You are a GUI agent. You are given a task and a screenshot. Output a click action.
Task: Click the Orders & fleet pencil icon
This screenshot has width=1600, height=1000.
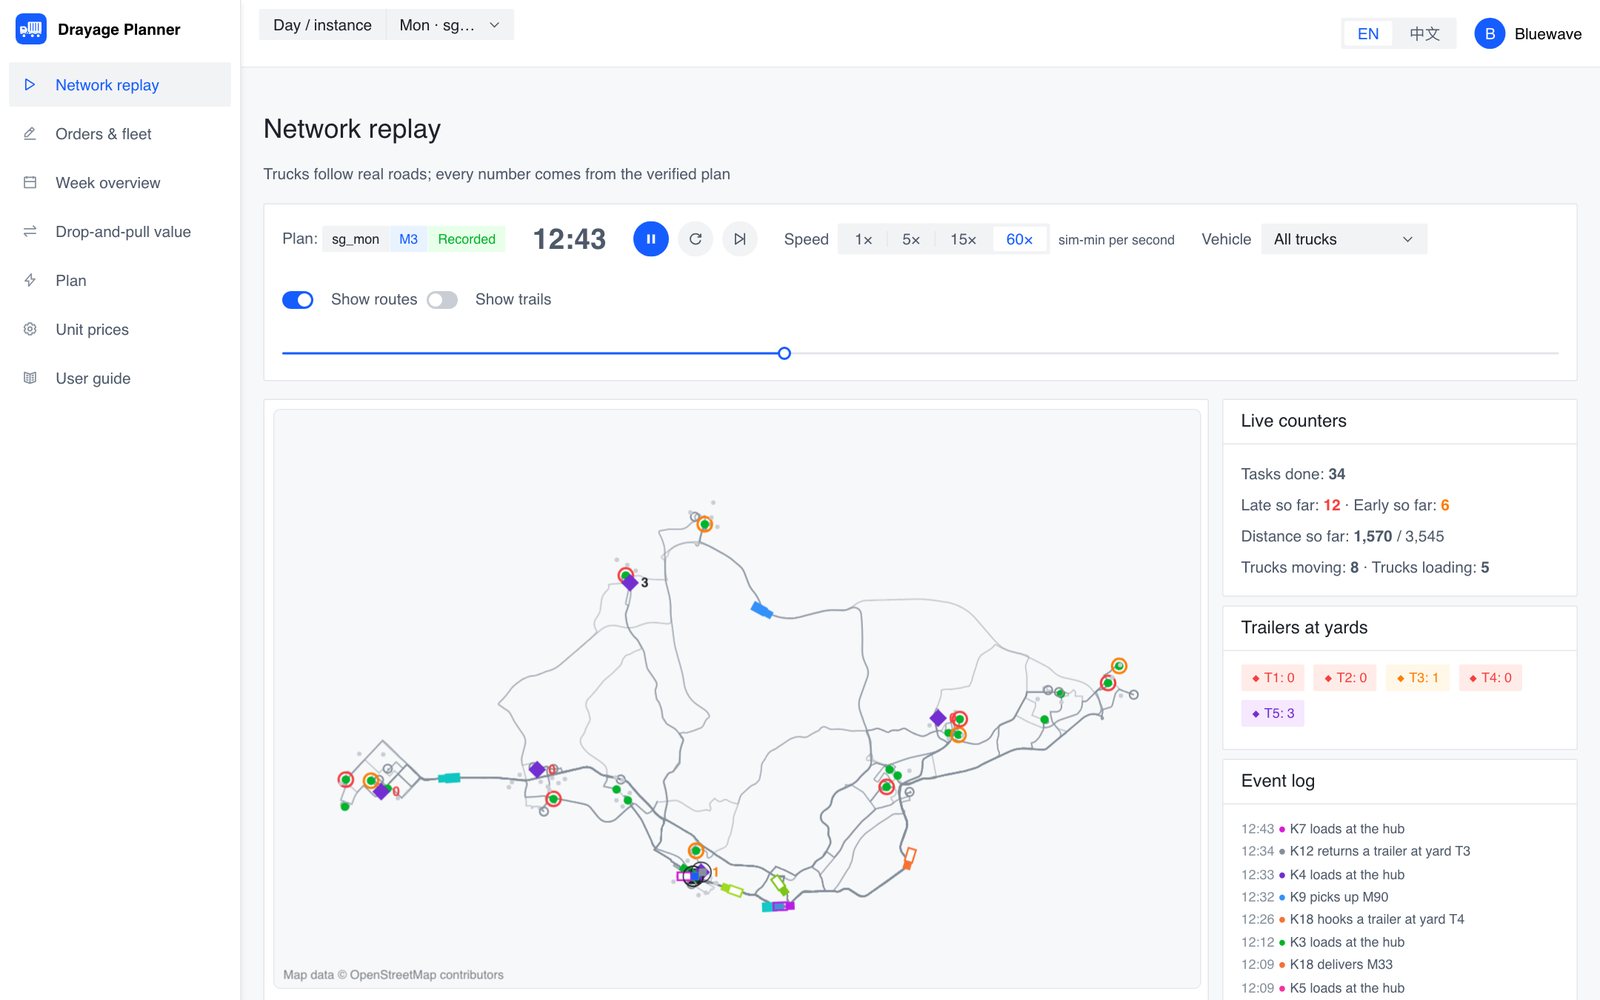coord(30,134)
